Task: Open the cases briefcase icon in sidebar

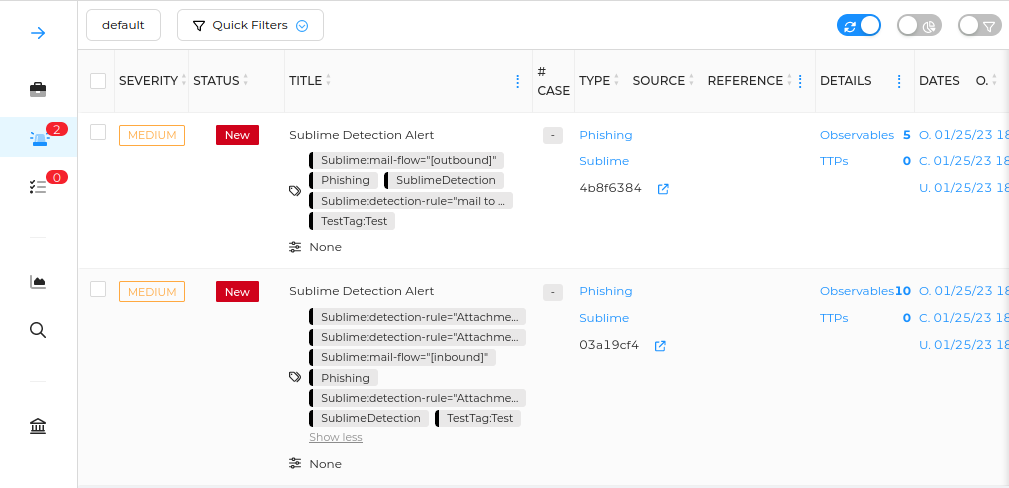Action: click(x=38, y=90)
